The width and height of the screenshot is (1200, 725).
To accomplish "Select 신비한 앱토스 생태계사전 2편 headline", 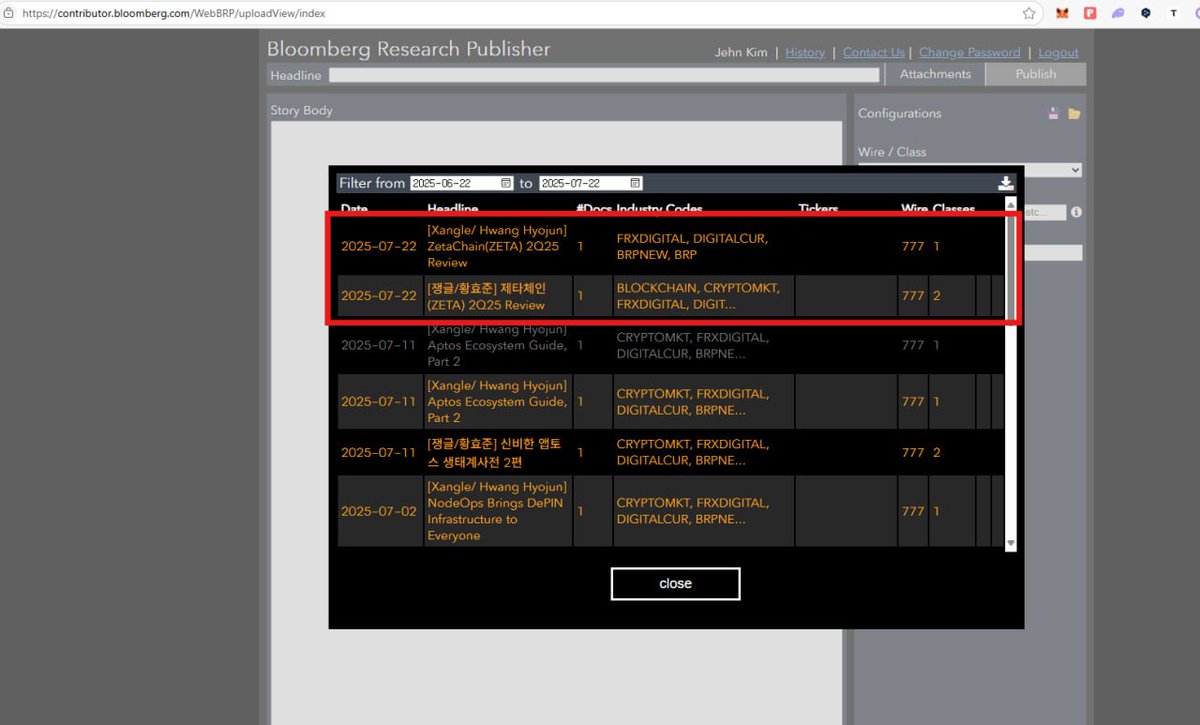I will (x=493, y=452).
